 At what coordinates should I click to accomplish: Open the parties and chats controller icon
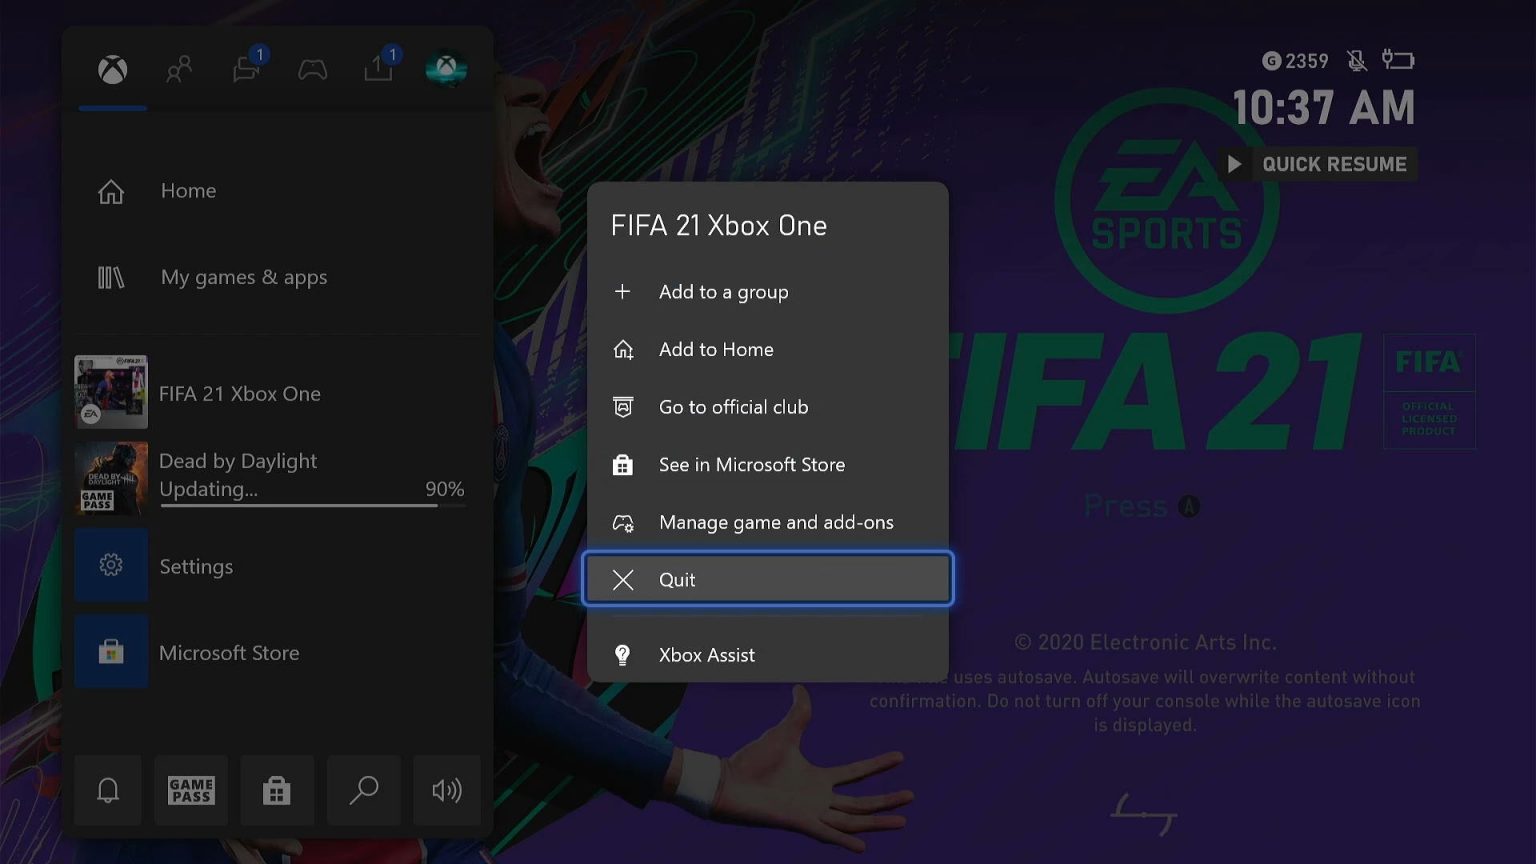[313, 69]
